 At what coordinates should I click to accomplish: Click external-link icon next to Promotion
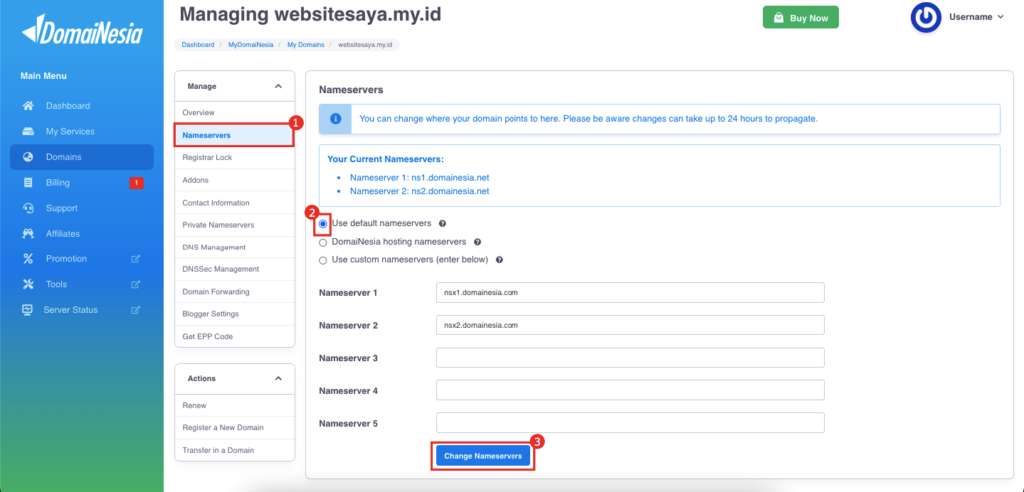tap(136, 259)
